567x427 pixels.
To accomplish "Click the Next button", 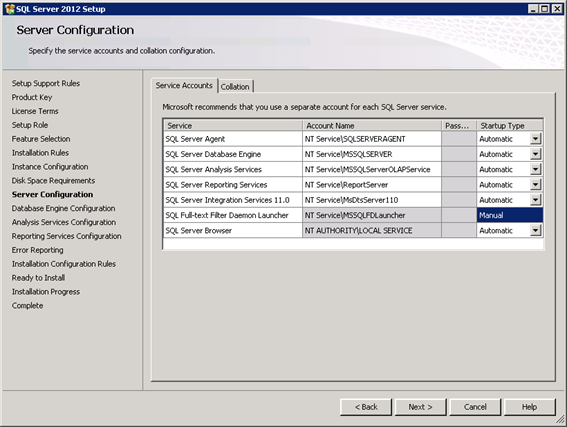I will point(421,407).
